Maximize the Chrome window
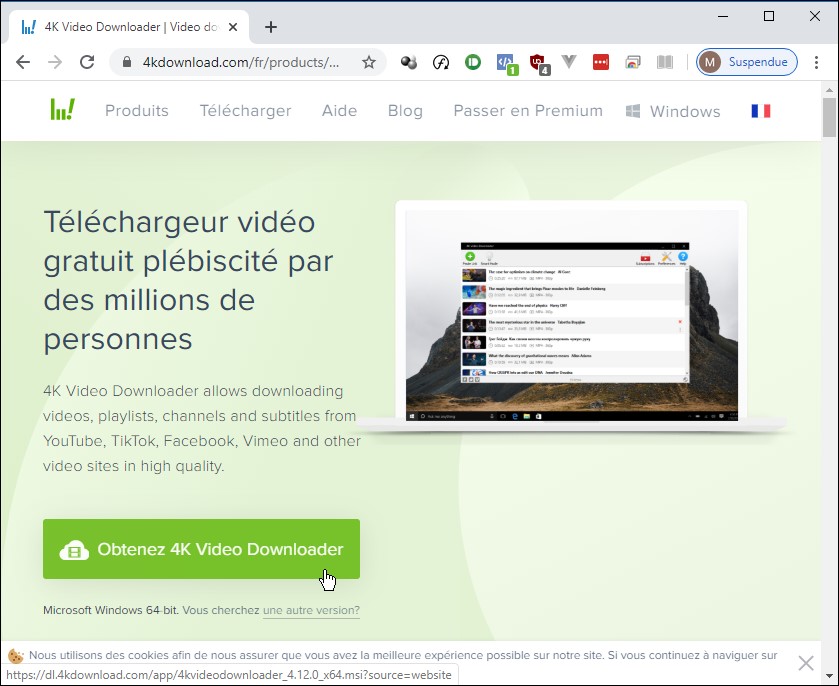The width and height of the screenshot is (839, 686). [x=769, y=16]
